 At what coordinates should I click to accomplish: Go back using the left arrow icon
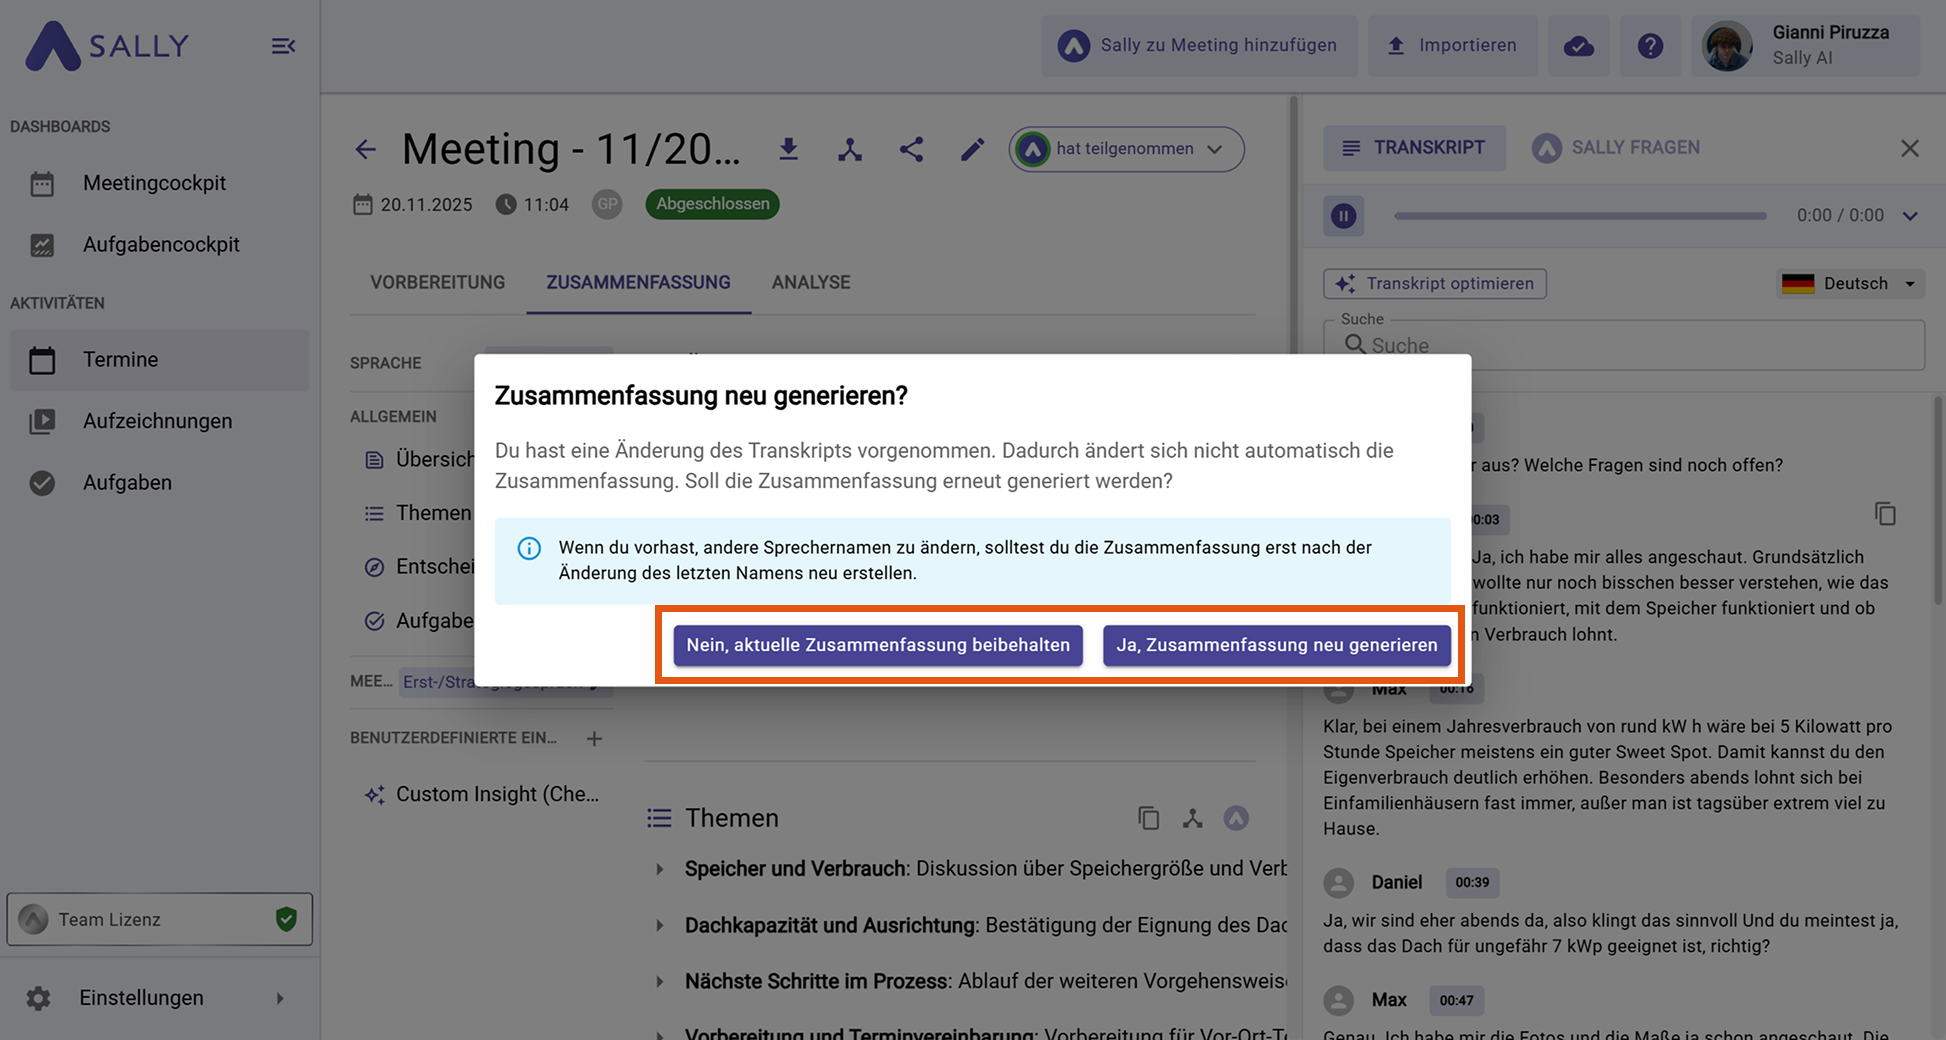click(366, 150)
